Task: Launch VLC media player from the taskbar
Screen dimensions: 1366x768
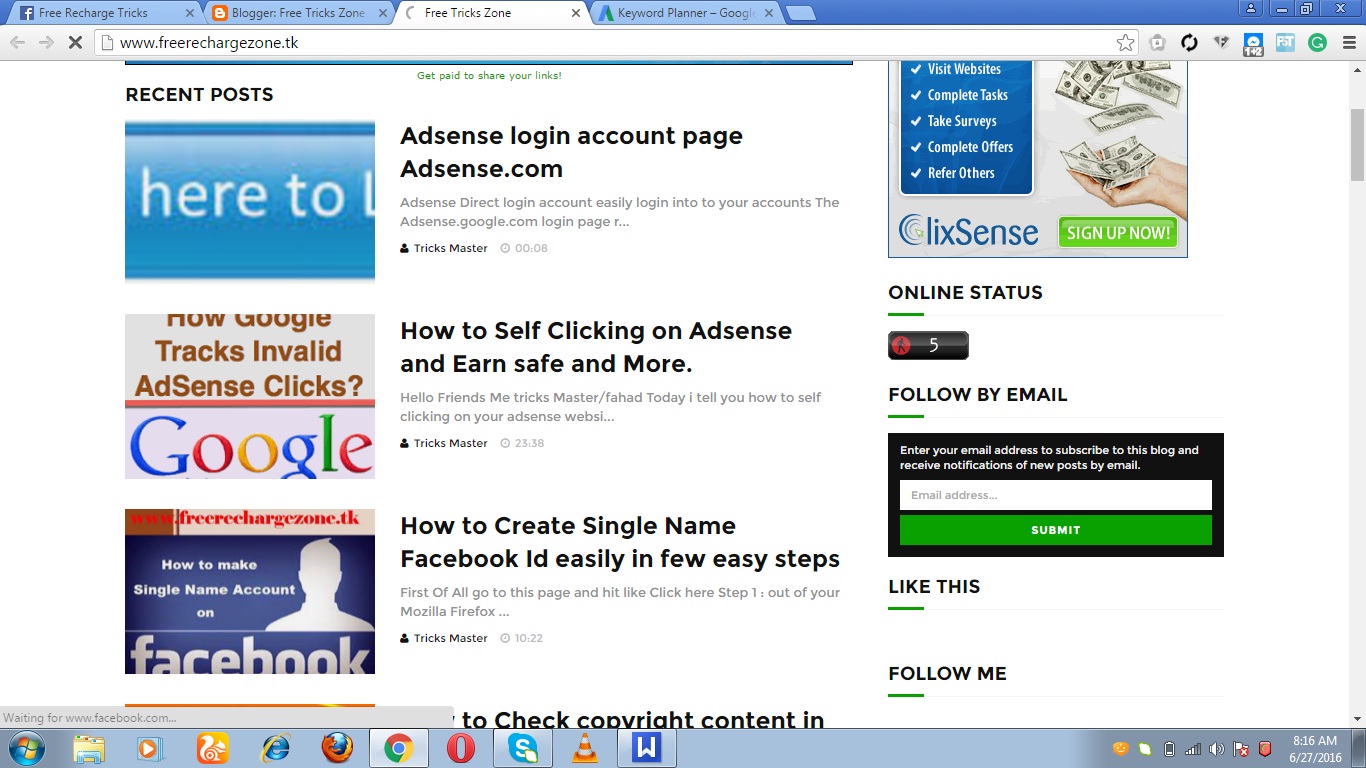Action: click(585, 748)
